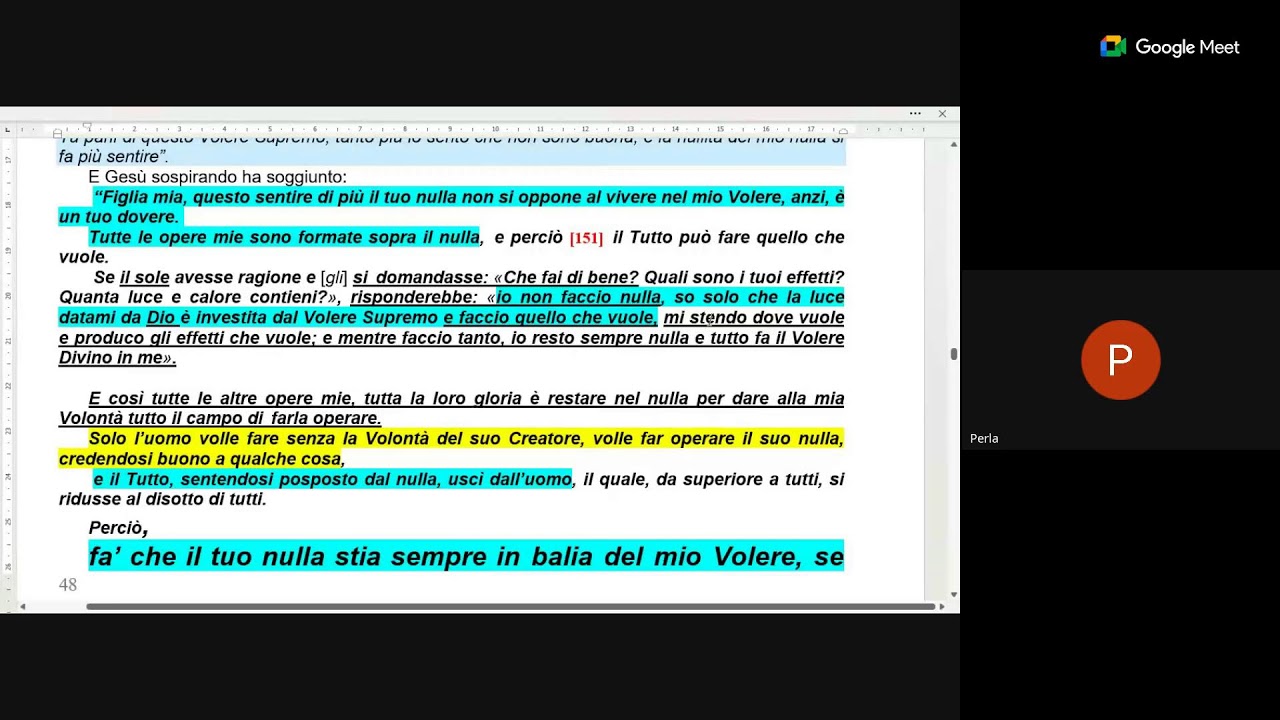Click the vertical scrollbar down arrow
Image resolution: width=1280 pixels, height=720 pixels.
(x=953, y=595)
